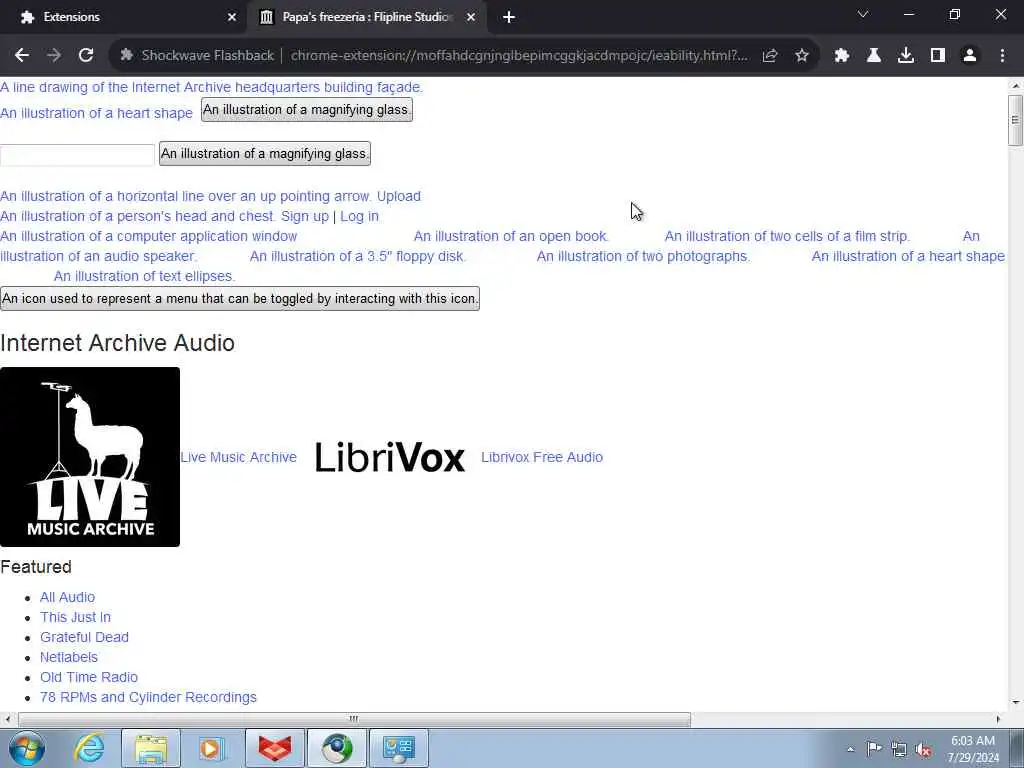Toggle the side panel icon
Image resolution: width=1024 pixels, height=768 pixels.
pyautogui.click(x=938, y=56)
